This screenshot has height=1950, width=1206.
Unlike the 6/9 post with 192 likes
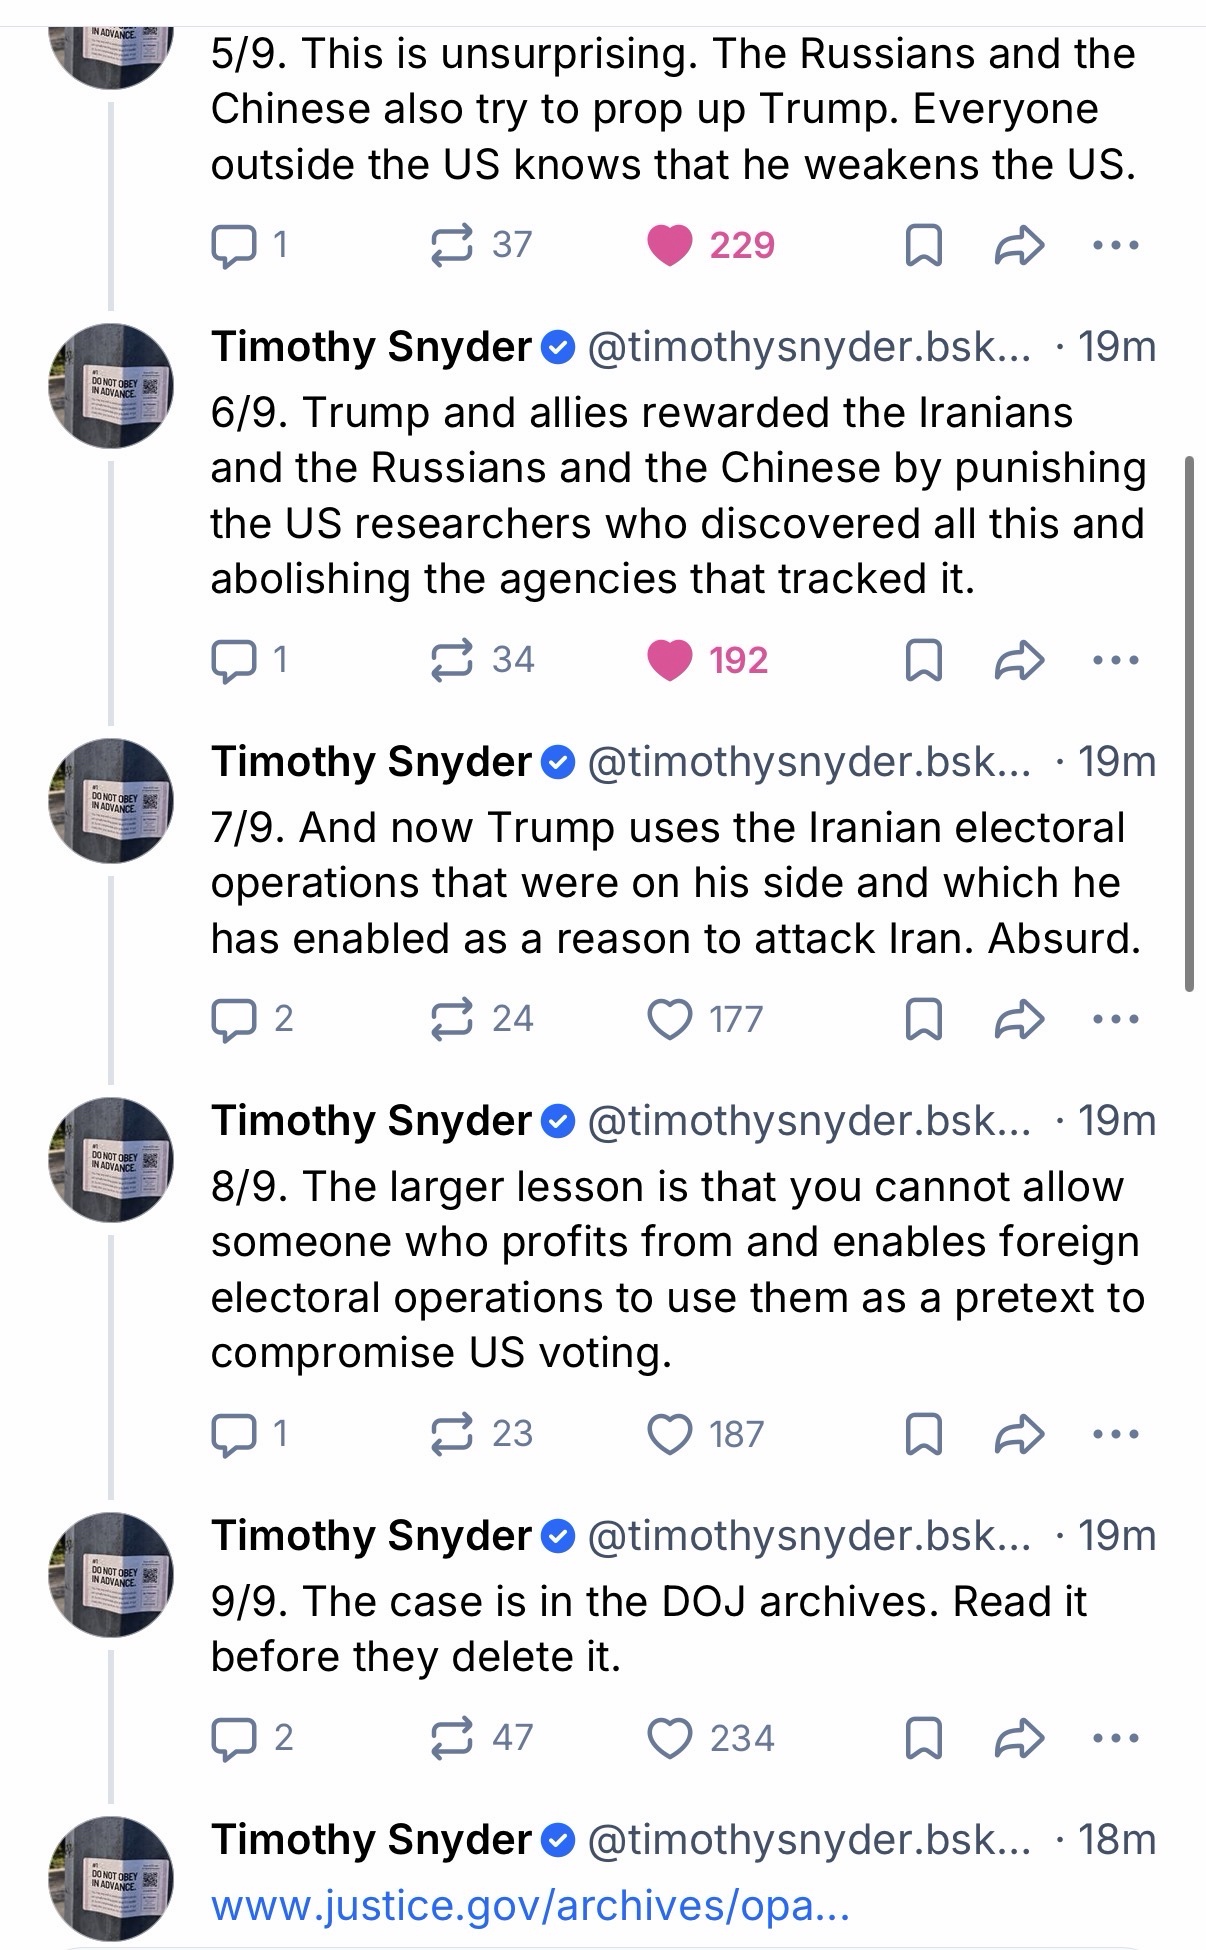click(x=669, y=660)
